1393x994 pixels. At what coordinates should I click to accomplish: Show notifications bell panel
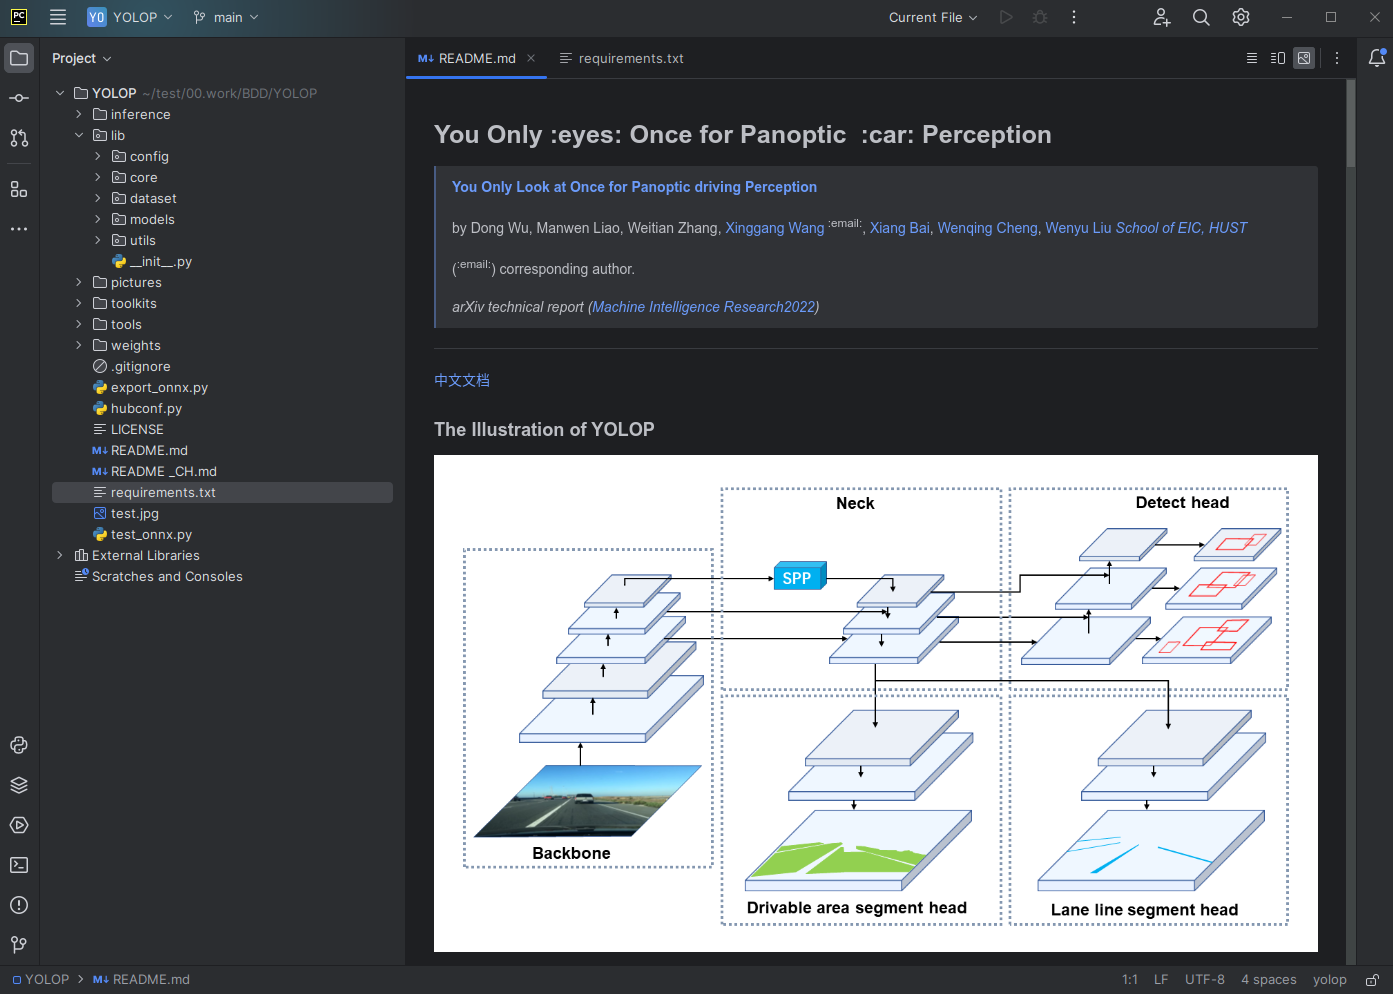click(1377, 58)
